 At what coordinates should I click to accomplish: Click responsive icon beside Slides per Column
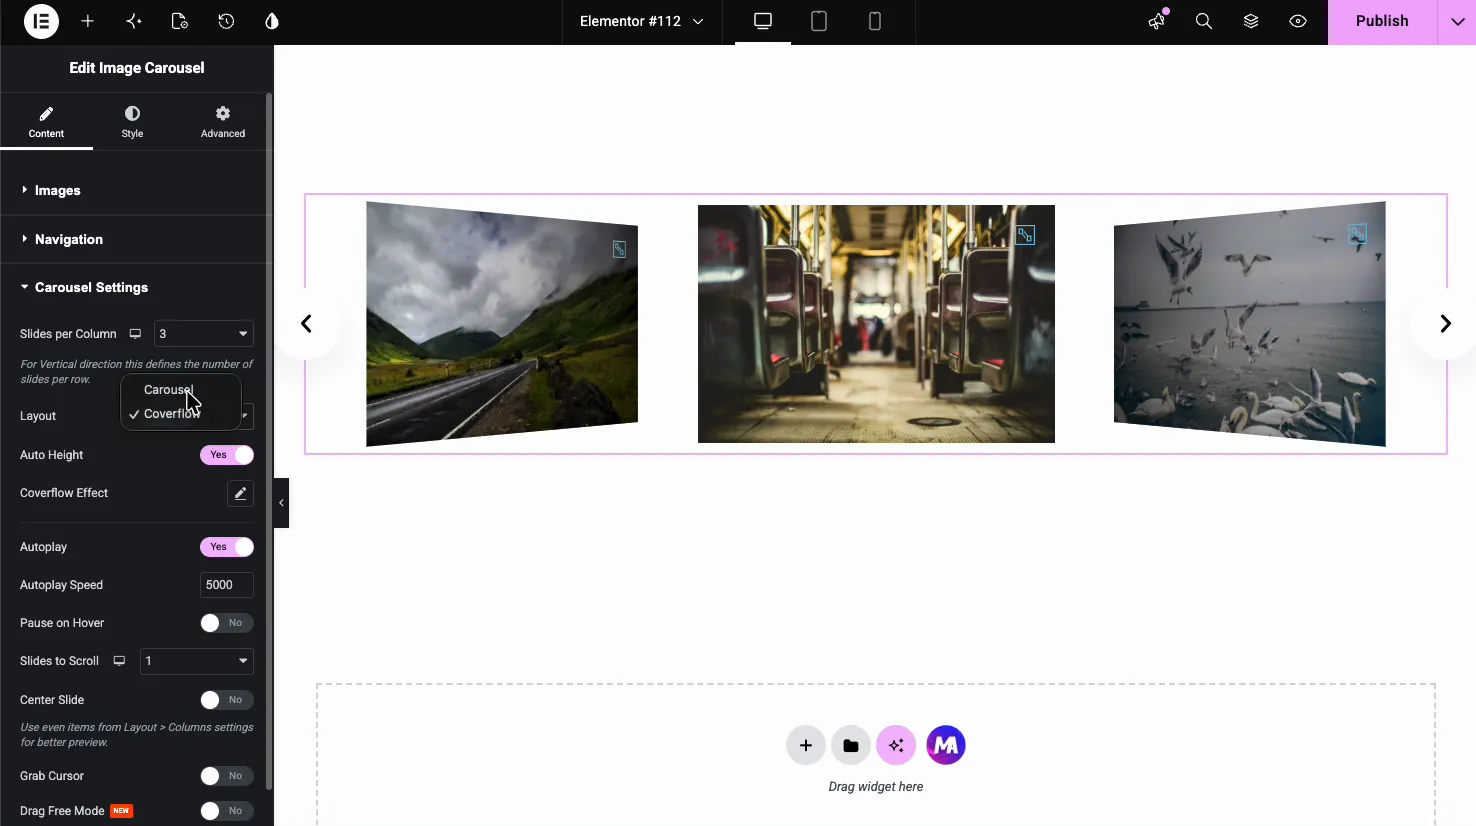[135, 334]
